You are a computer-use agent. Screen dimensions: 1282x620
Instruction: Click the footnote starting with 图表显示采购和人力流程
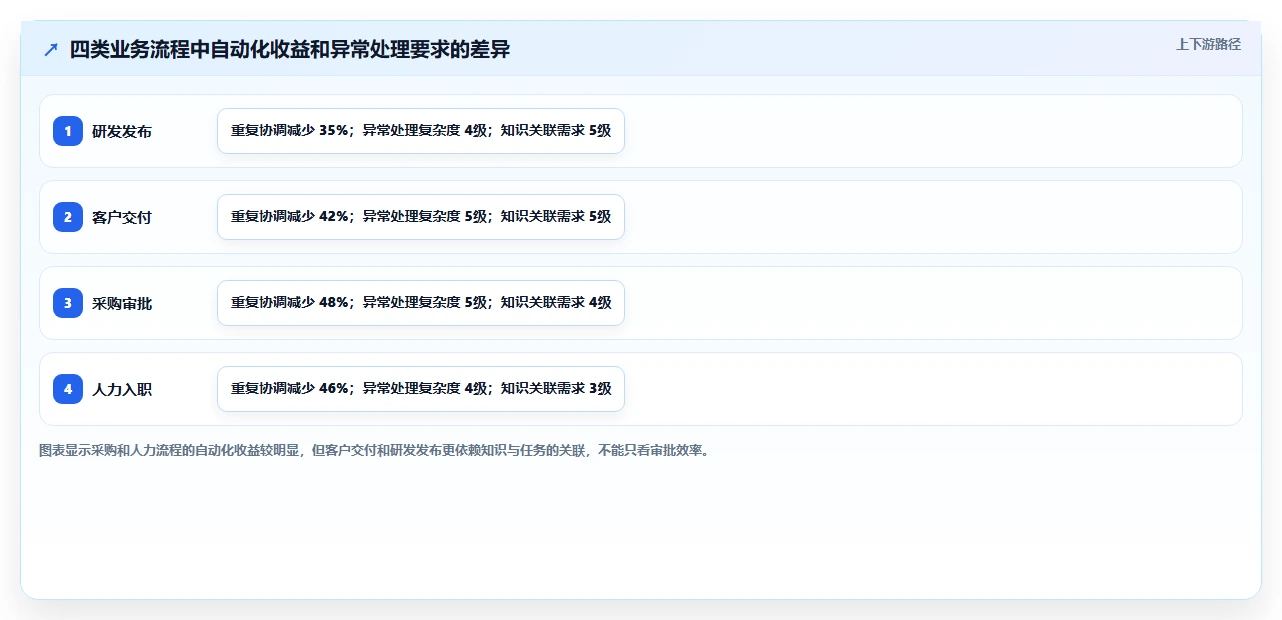pyautogui.click(x=374, y=451)
